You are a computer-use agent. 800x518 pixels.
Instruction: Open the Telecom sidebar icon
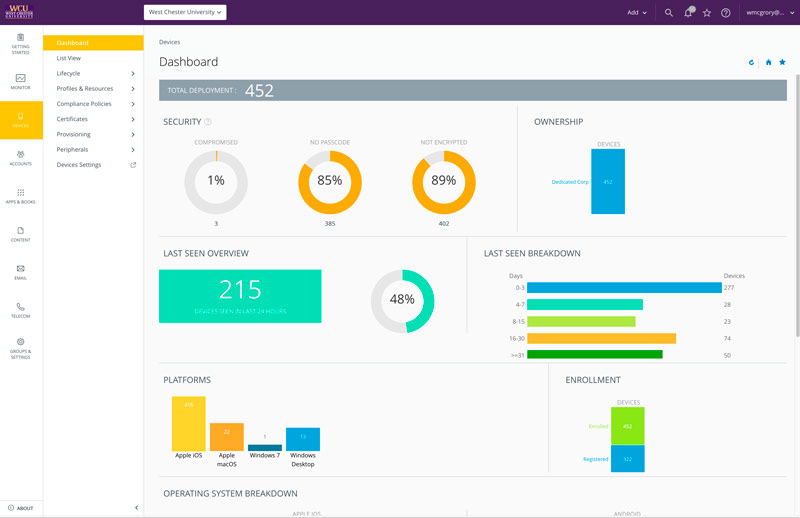pos(20,310)
